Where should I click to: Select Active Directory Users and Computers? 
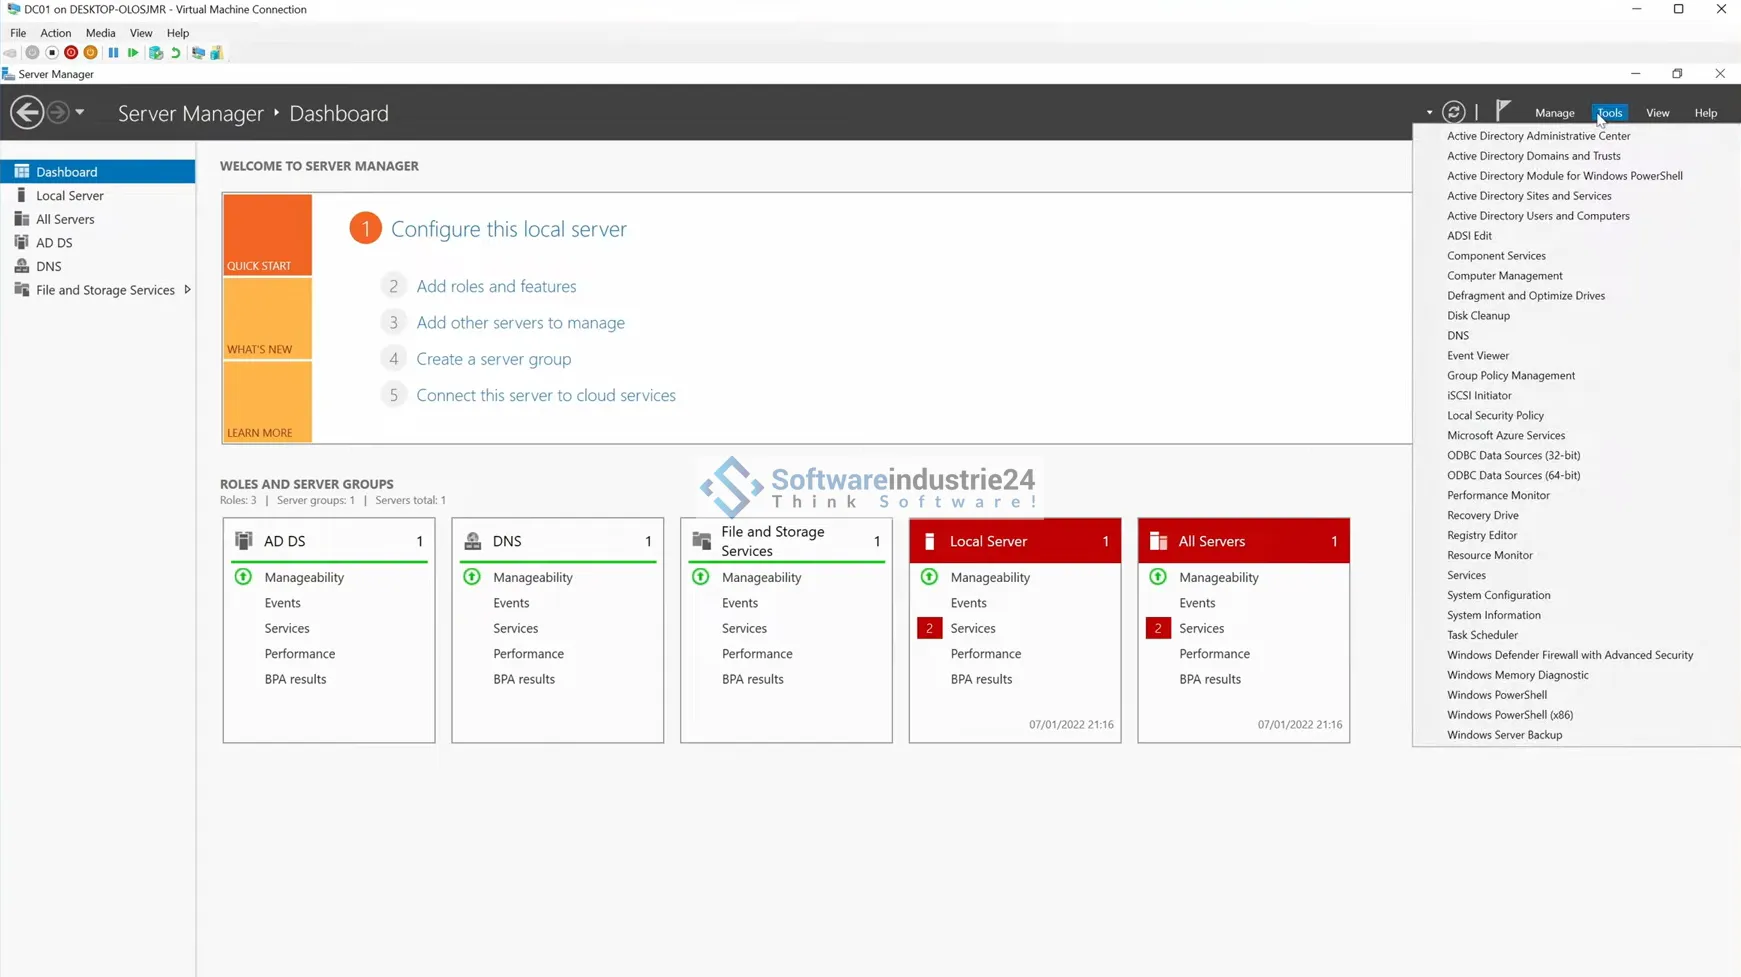click(1537, 216)
